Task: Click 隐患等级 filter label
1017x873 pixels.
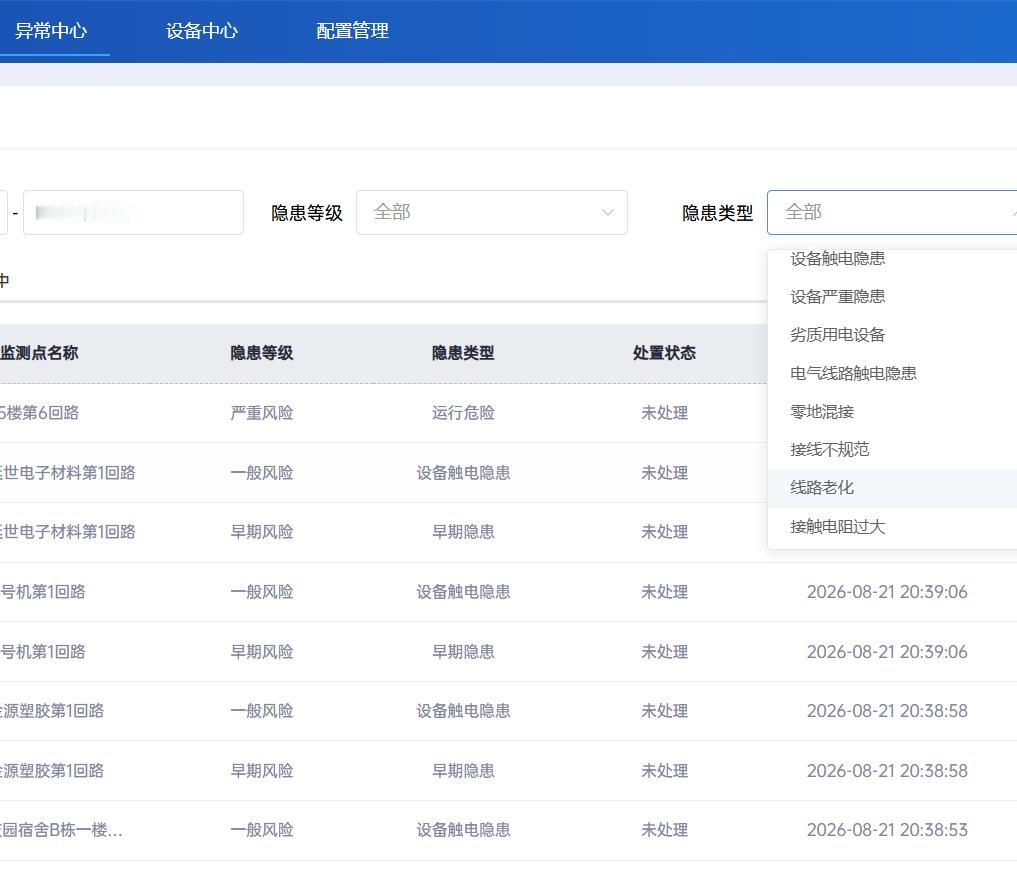Action: pyautogui.click(x=306, y=213)
